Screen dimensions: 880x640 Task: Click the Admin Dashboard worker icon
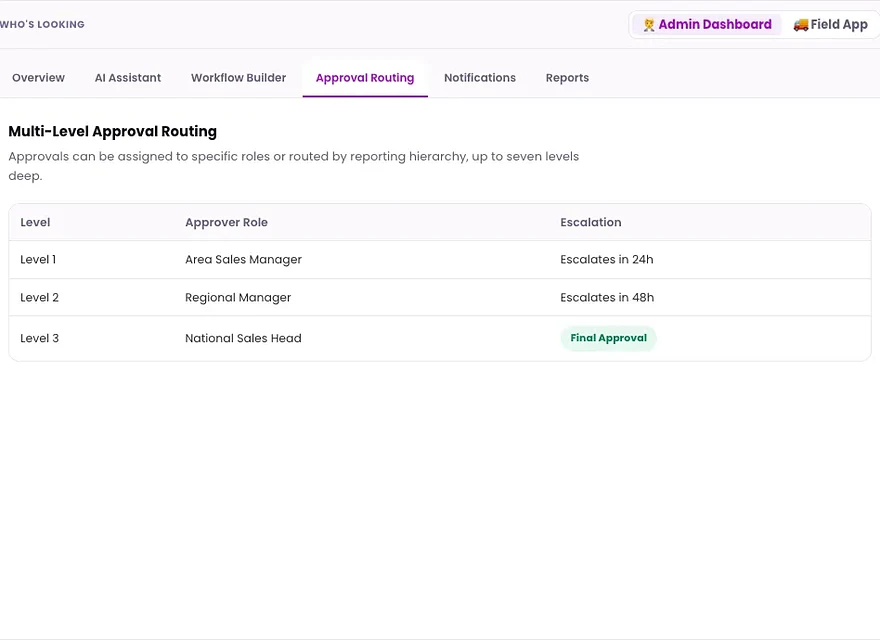tap(649, 25)
